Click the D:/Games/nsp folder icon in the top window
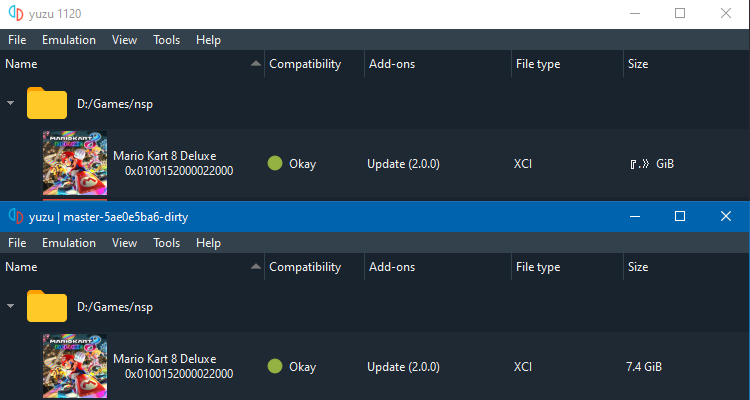 [47, 103]
